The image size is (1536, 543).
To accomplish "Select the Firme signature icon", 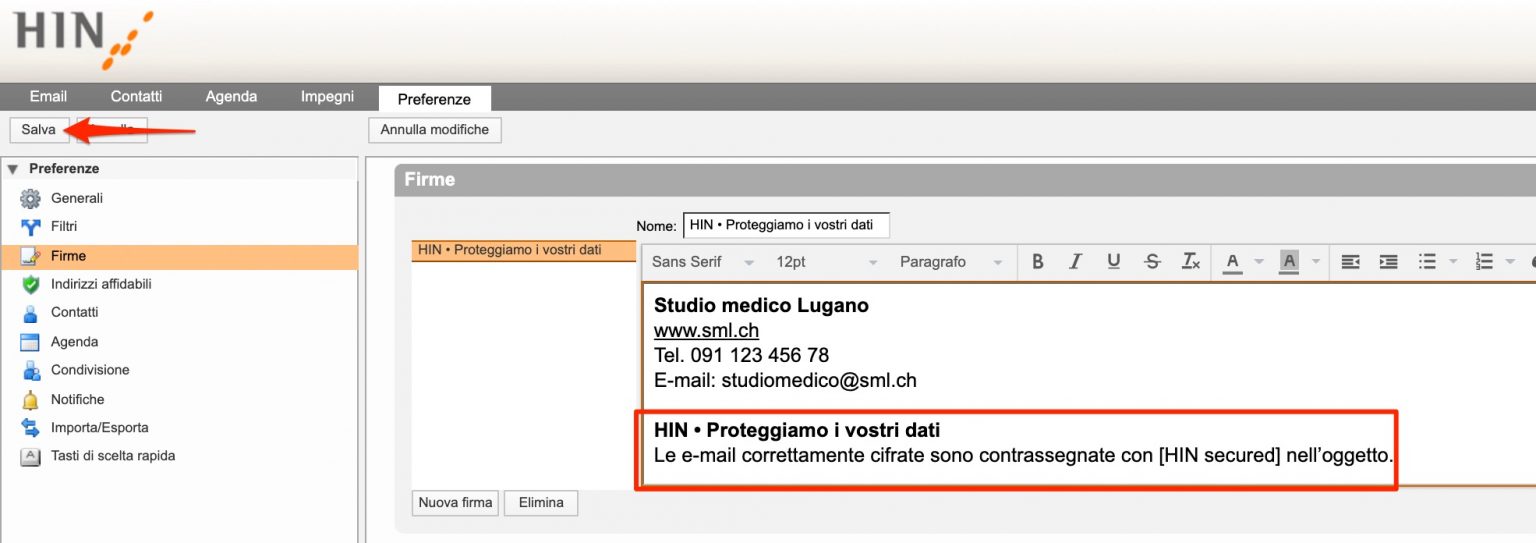I will coord(31,256).
